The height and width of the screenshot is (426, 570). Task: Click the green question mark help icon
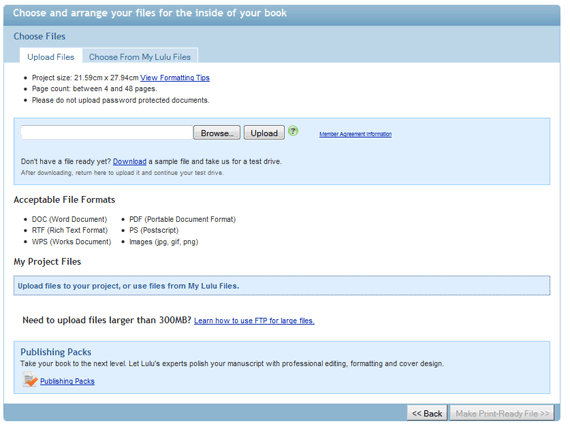pyautogui.click(x=293, y=131)
